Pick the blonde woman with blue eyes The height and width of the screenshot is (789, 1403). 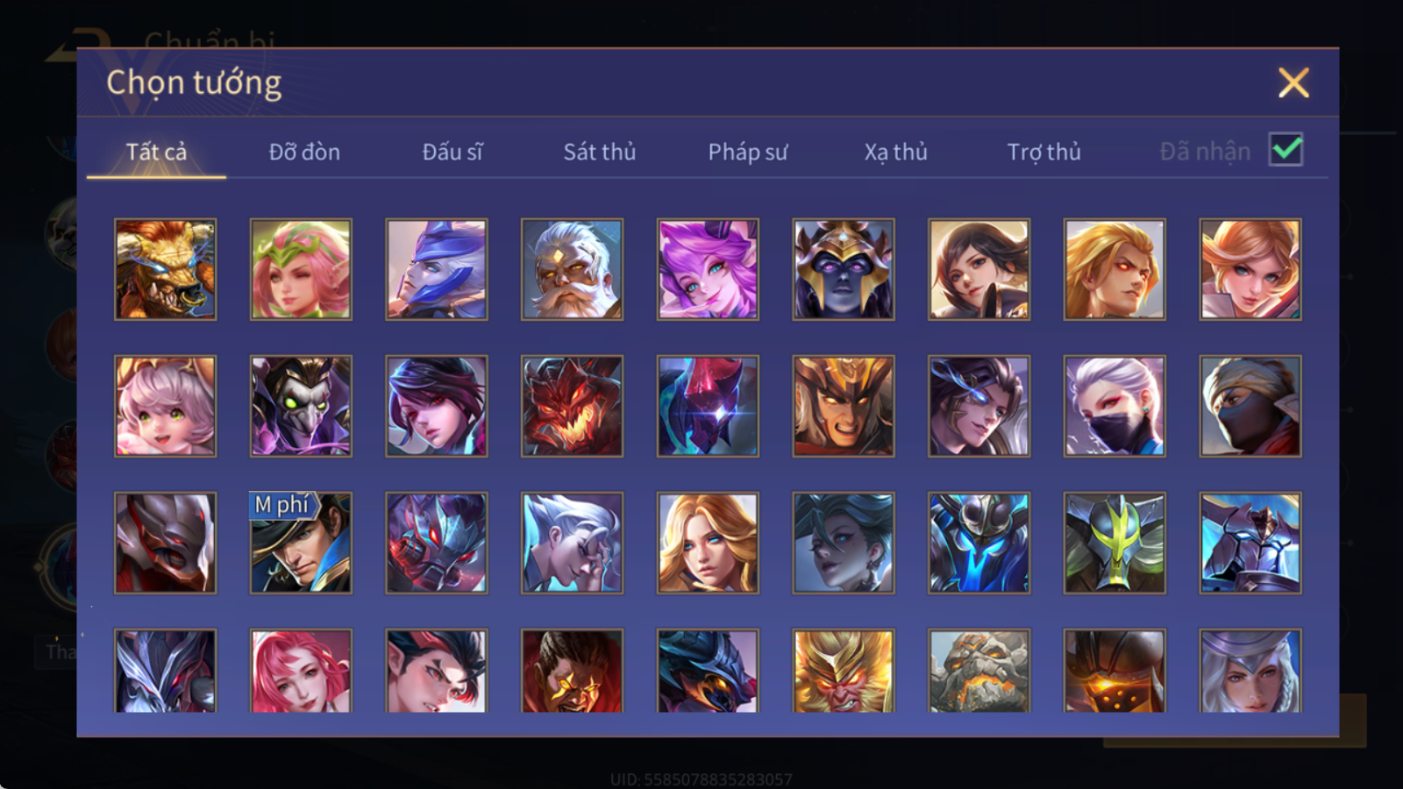[708, 543]
